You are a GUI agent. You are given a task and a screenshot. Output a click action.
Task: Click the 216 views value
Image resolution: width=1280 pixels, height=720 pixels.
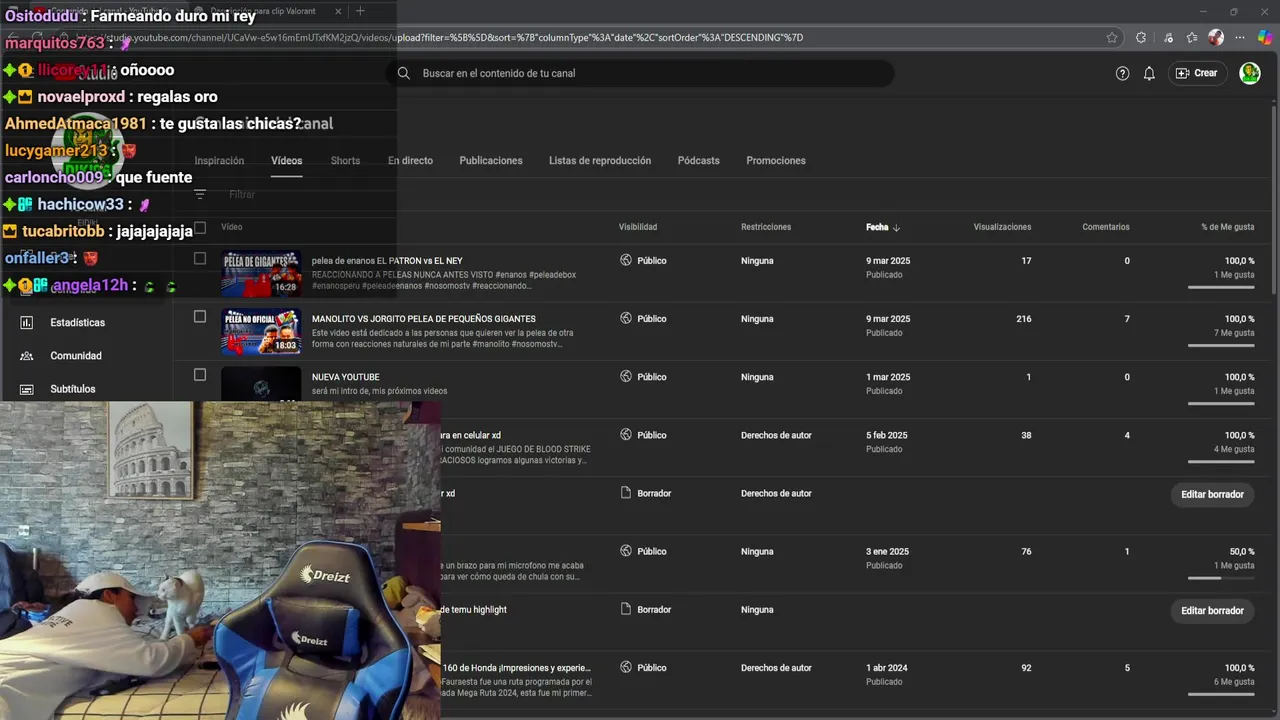(1023, 319)
